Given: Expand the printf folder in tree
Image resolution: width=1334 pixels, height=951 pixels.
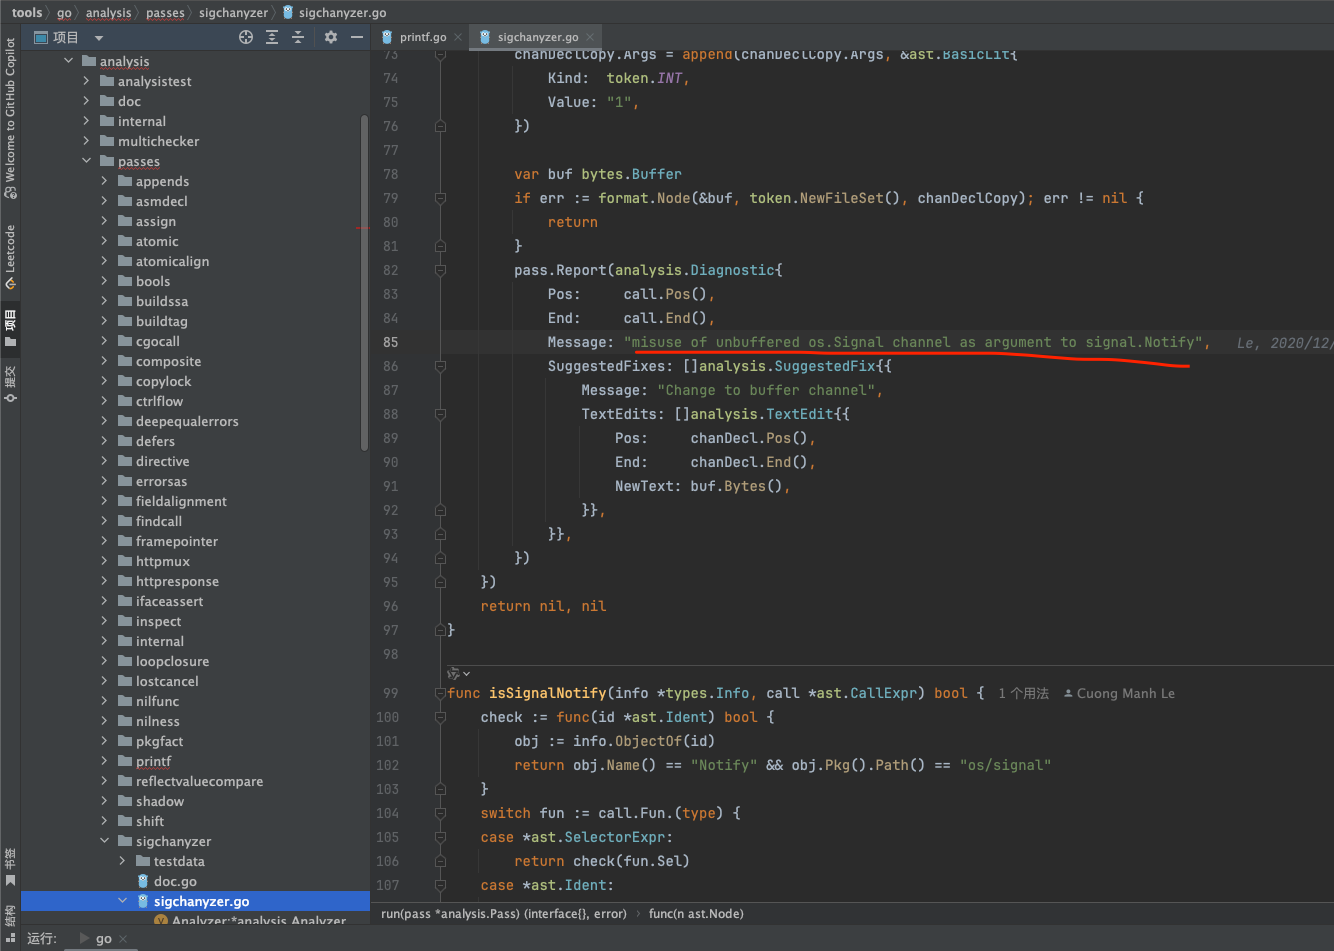Looking at the screenshot, I should click(104, 761).
